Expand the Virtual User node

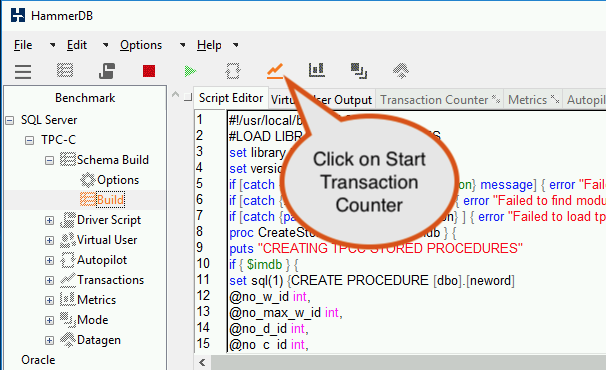pyautogui.click(x=49, y=240)
